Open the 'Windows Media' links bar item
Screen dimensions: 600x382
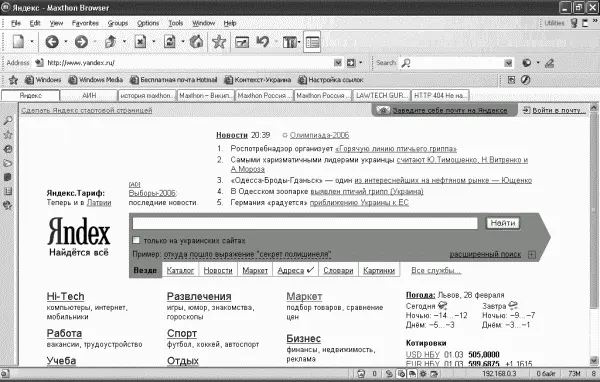pyautogui.click(x=96, y=80)
